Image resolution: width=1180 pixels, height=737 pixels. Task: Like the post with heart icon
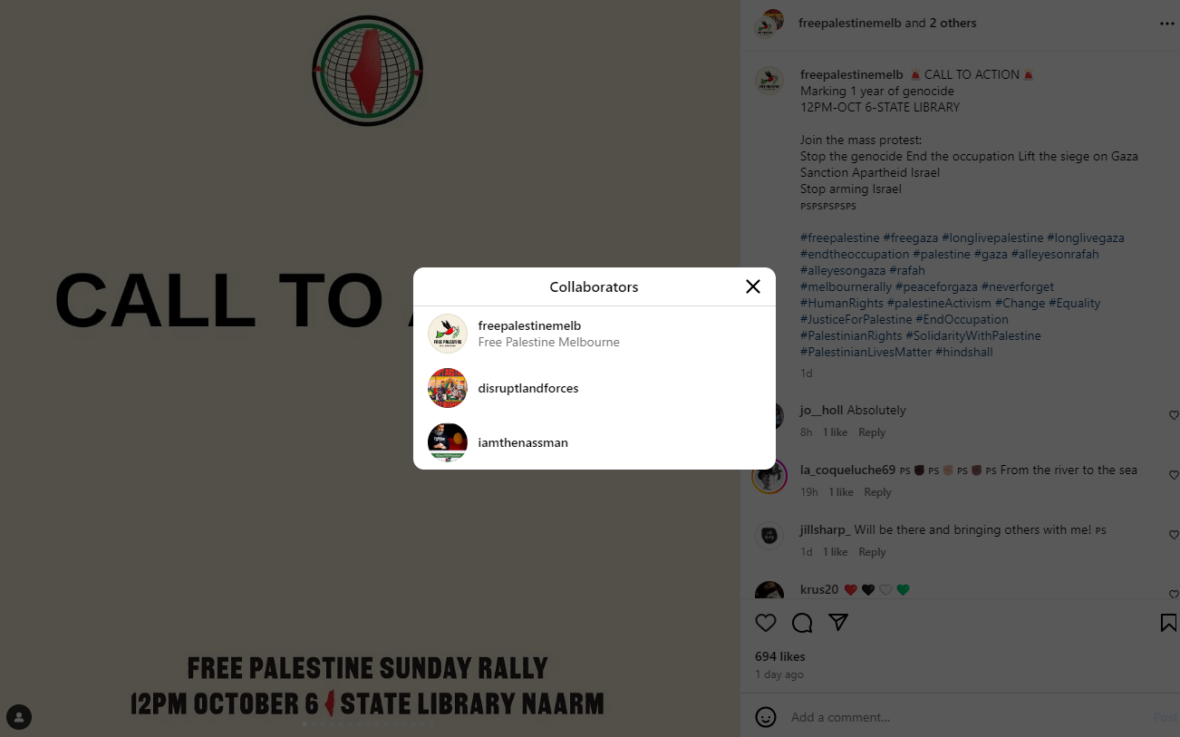point(765,623)
